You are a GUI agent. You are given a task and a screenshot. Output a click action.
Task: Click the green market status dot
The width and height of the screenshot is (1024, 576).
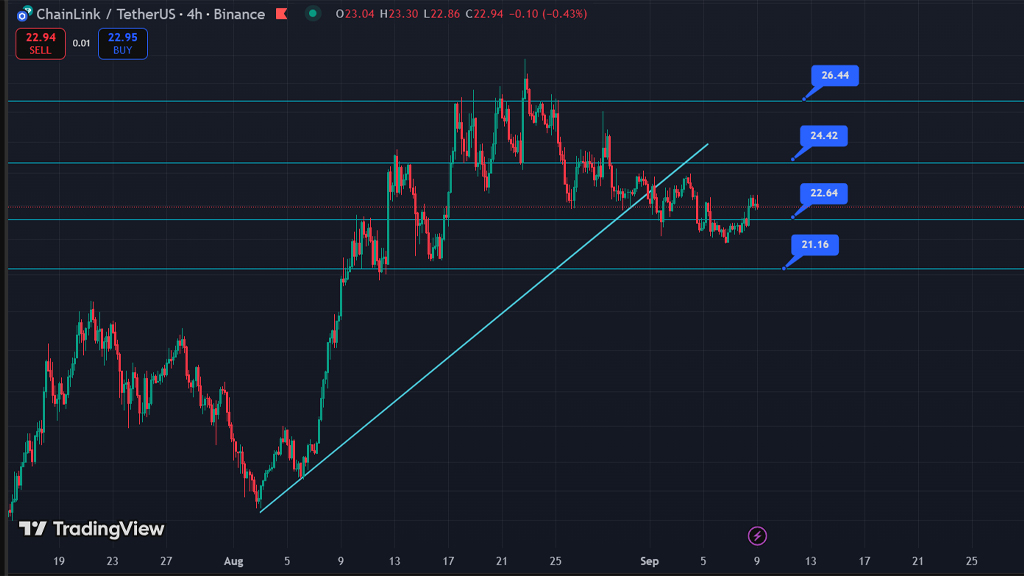pyautogui.click(x=314, y=14)
